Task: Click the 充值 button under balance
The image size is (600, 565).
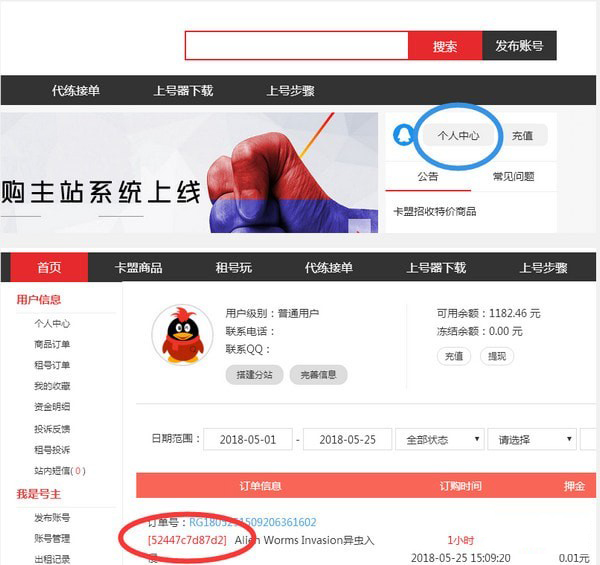Action: point(454,356)
